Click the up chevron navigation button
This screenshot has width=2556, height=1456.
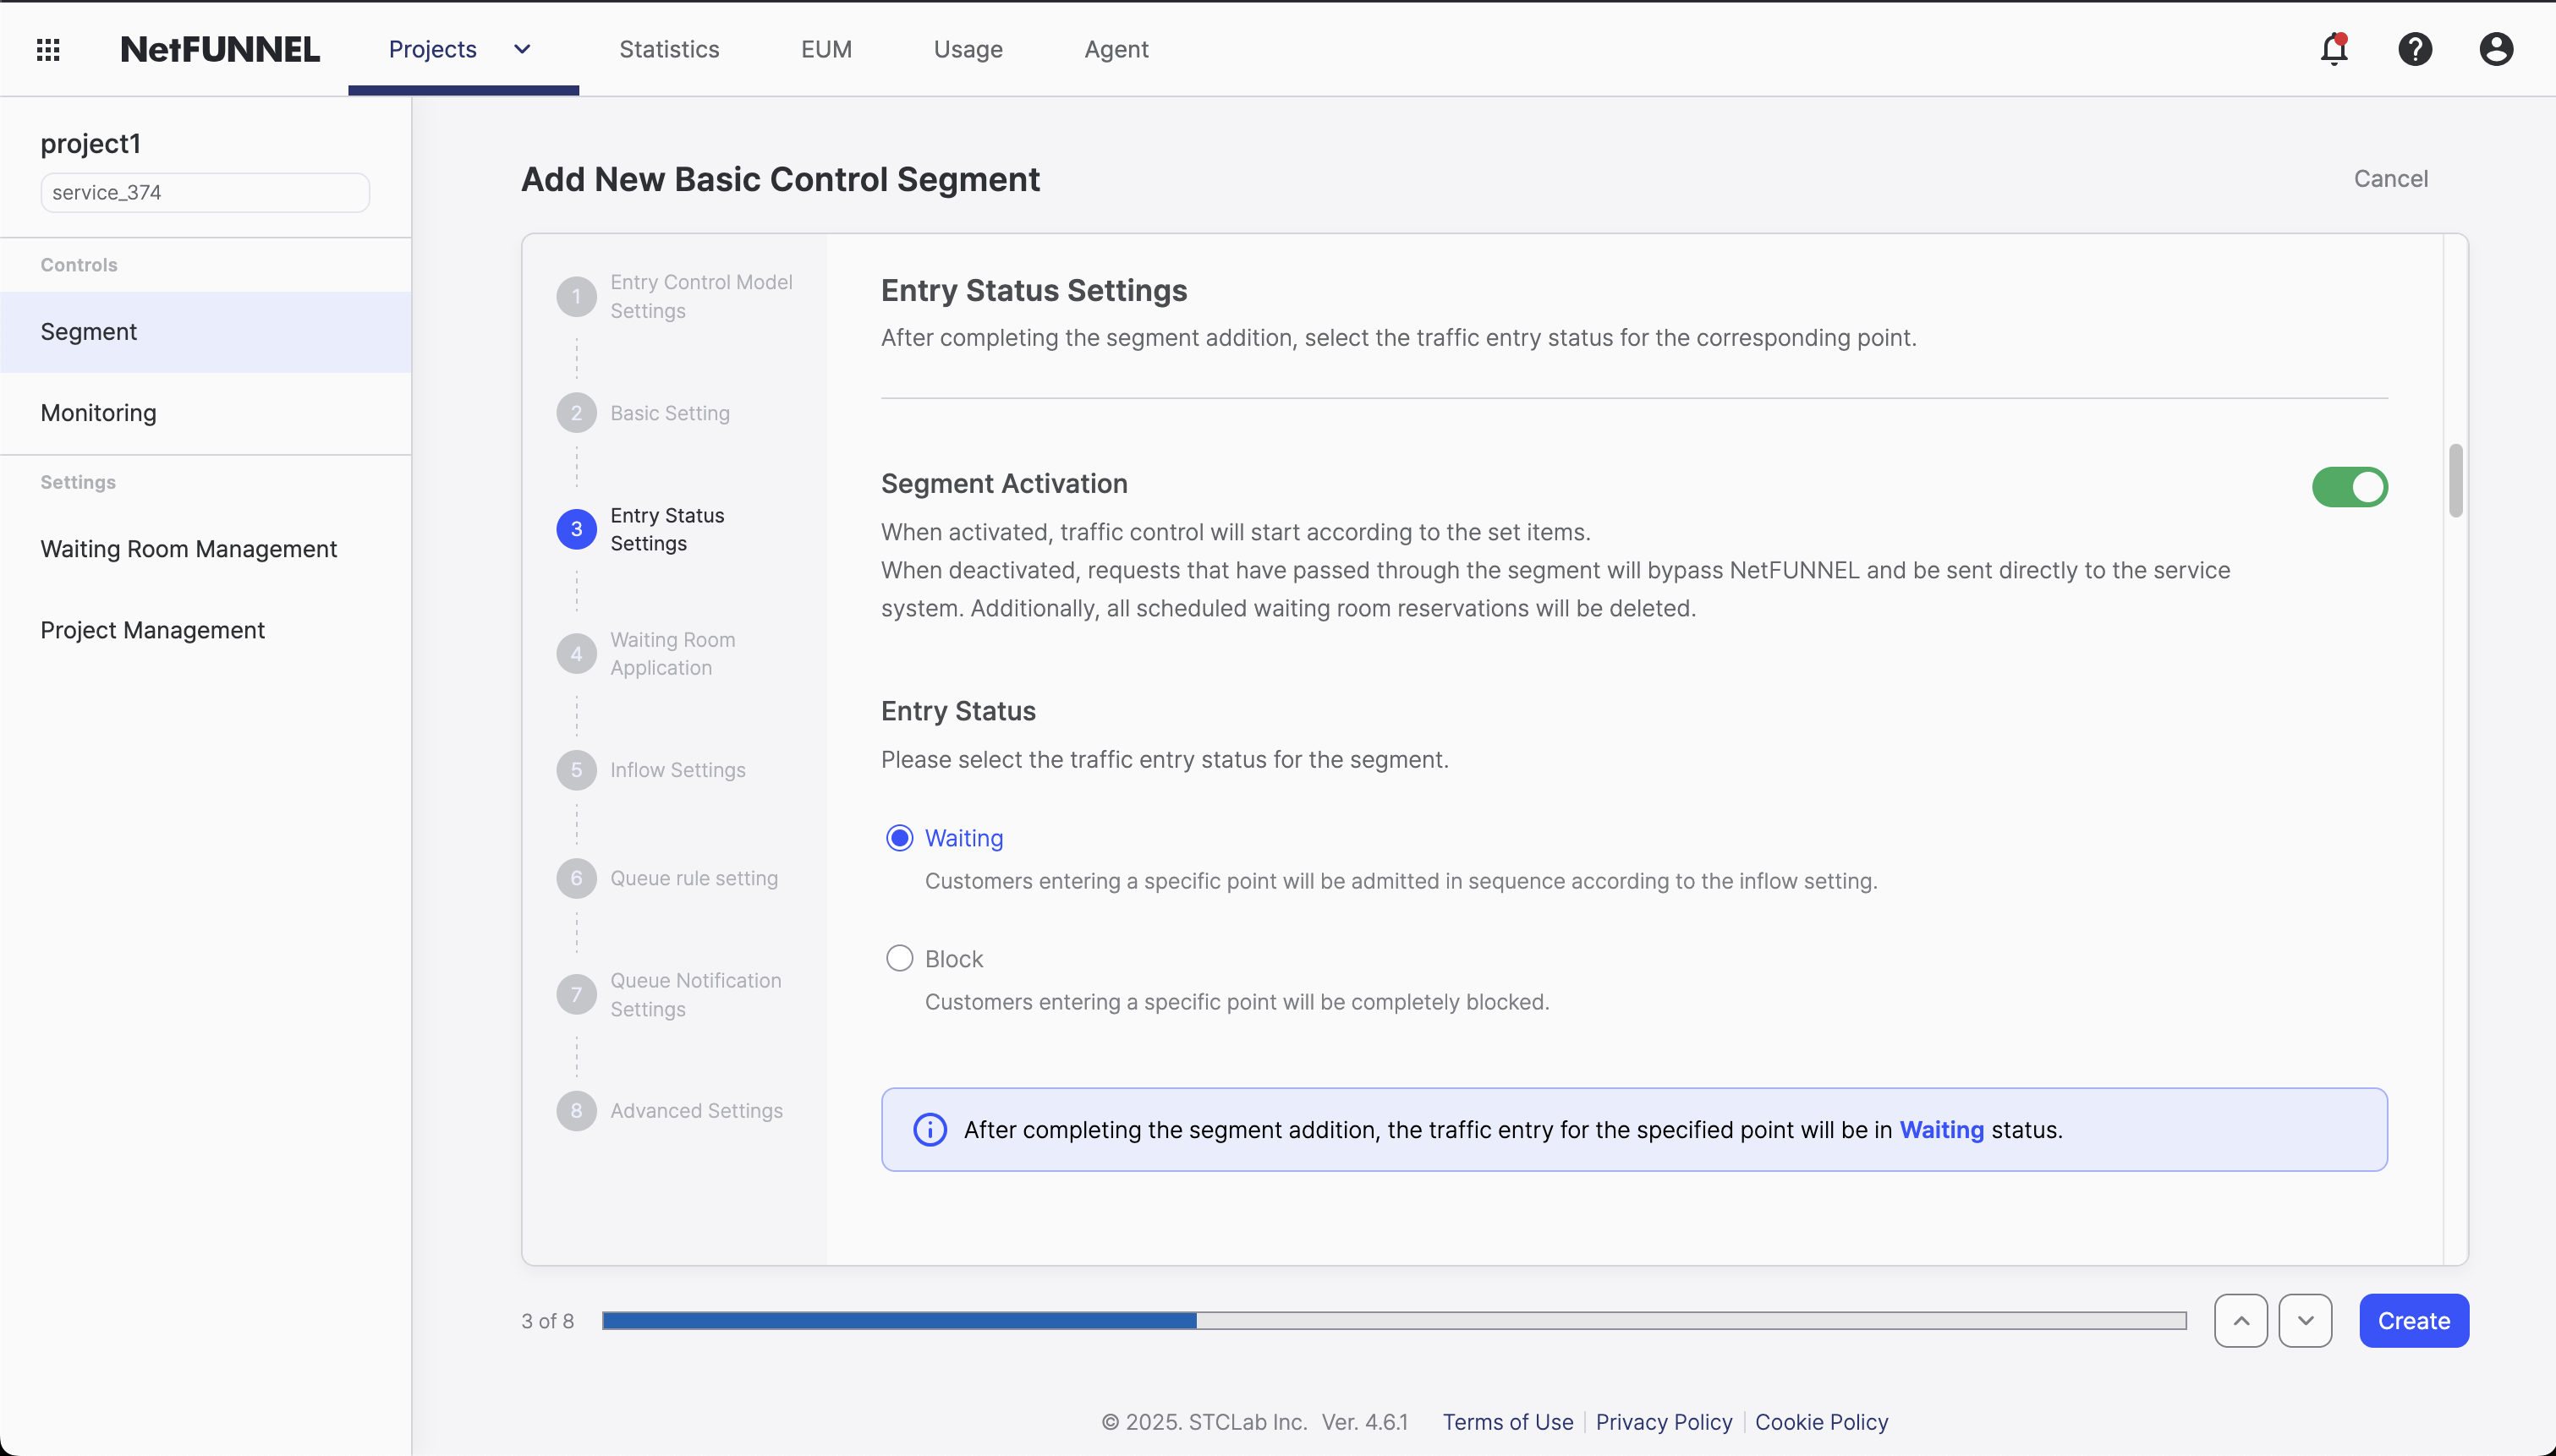[x=2240, y=1320]
